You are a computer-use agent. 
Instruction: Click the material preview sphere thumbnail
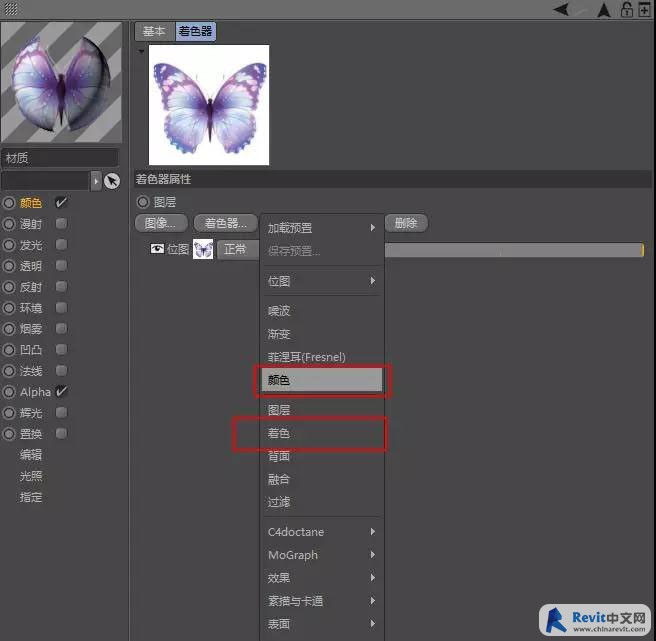click(x=62, y=82)
